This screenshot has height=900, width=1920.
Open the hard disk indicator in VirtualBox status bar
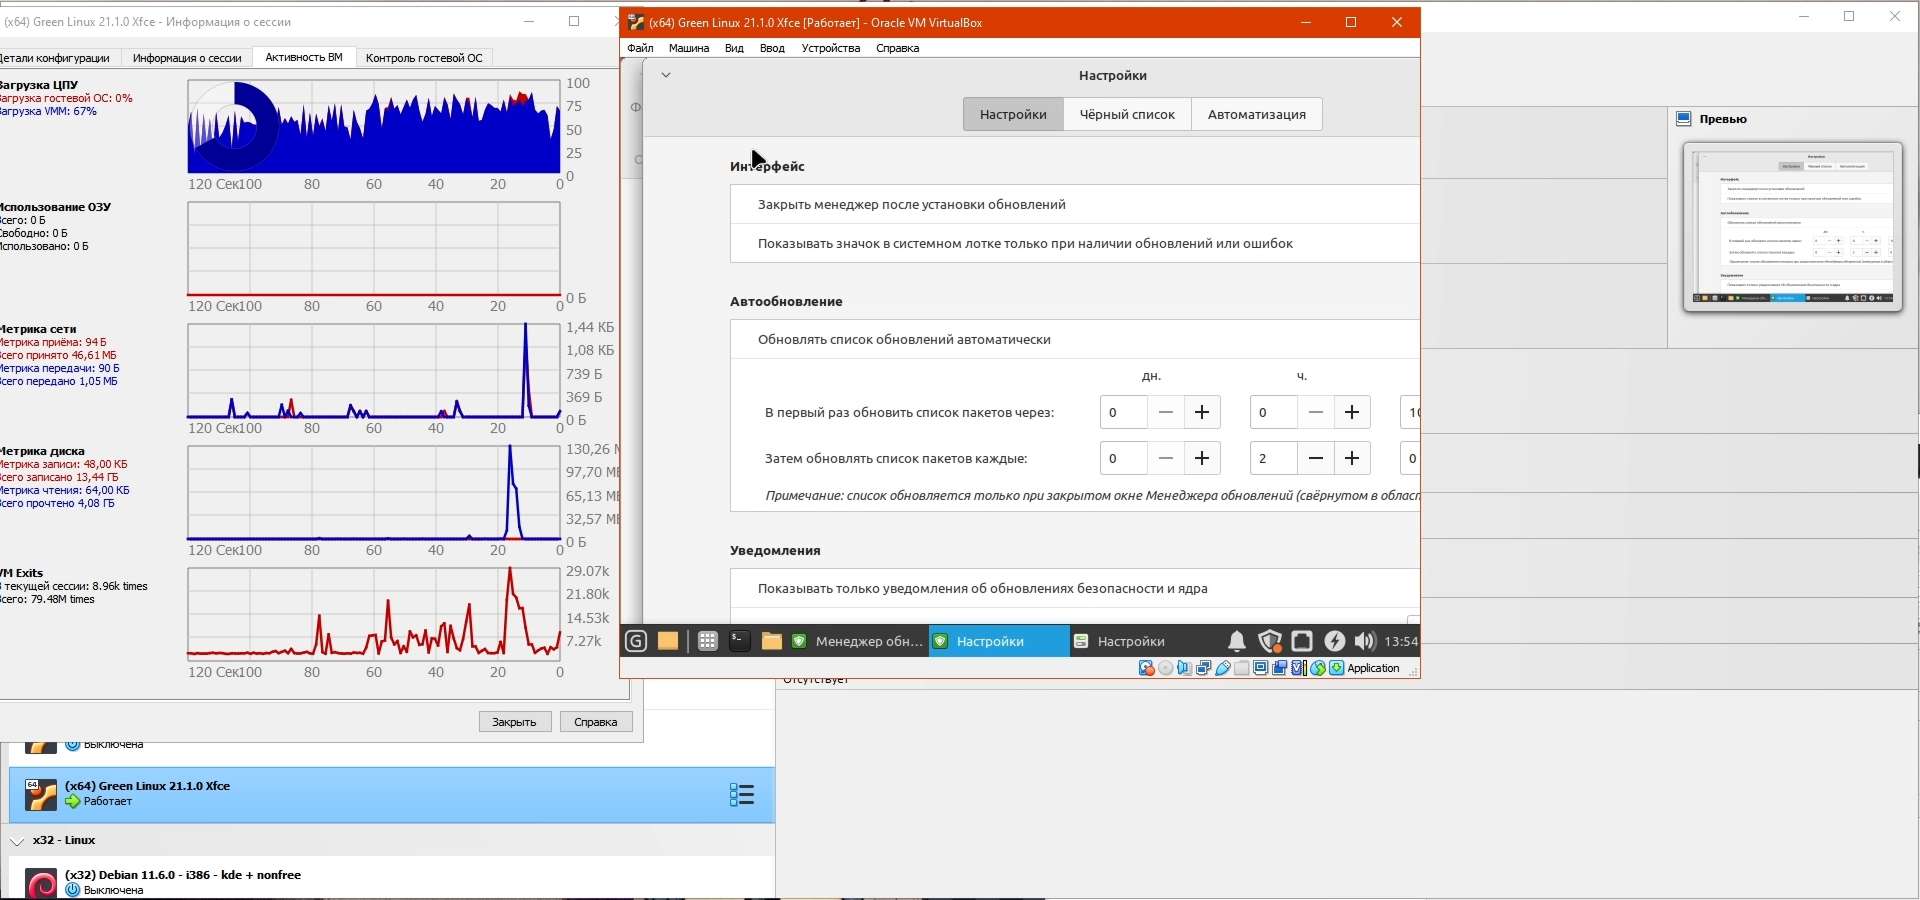1147,669
